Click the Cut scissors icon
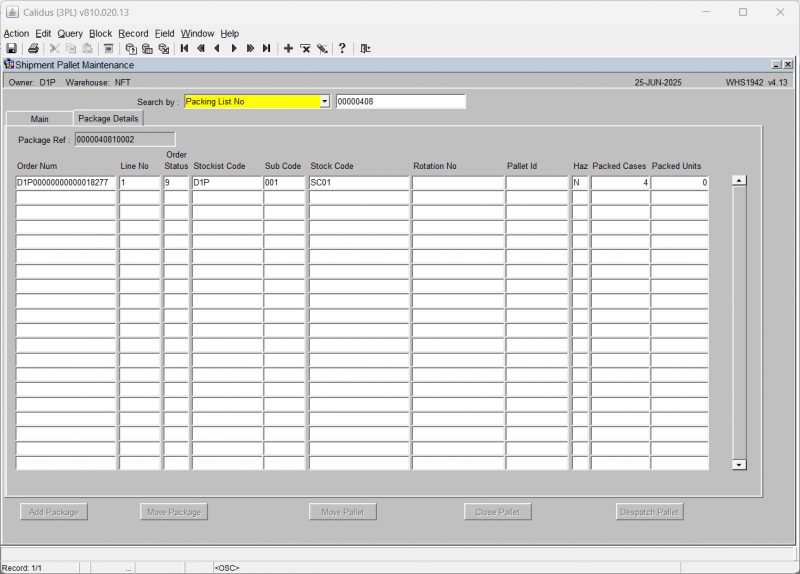The height and width of the screenshot is (574, 800). (55, 48)
